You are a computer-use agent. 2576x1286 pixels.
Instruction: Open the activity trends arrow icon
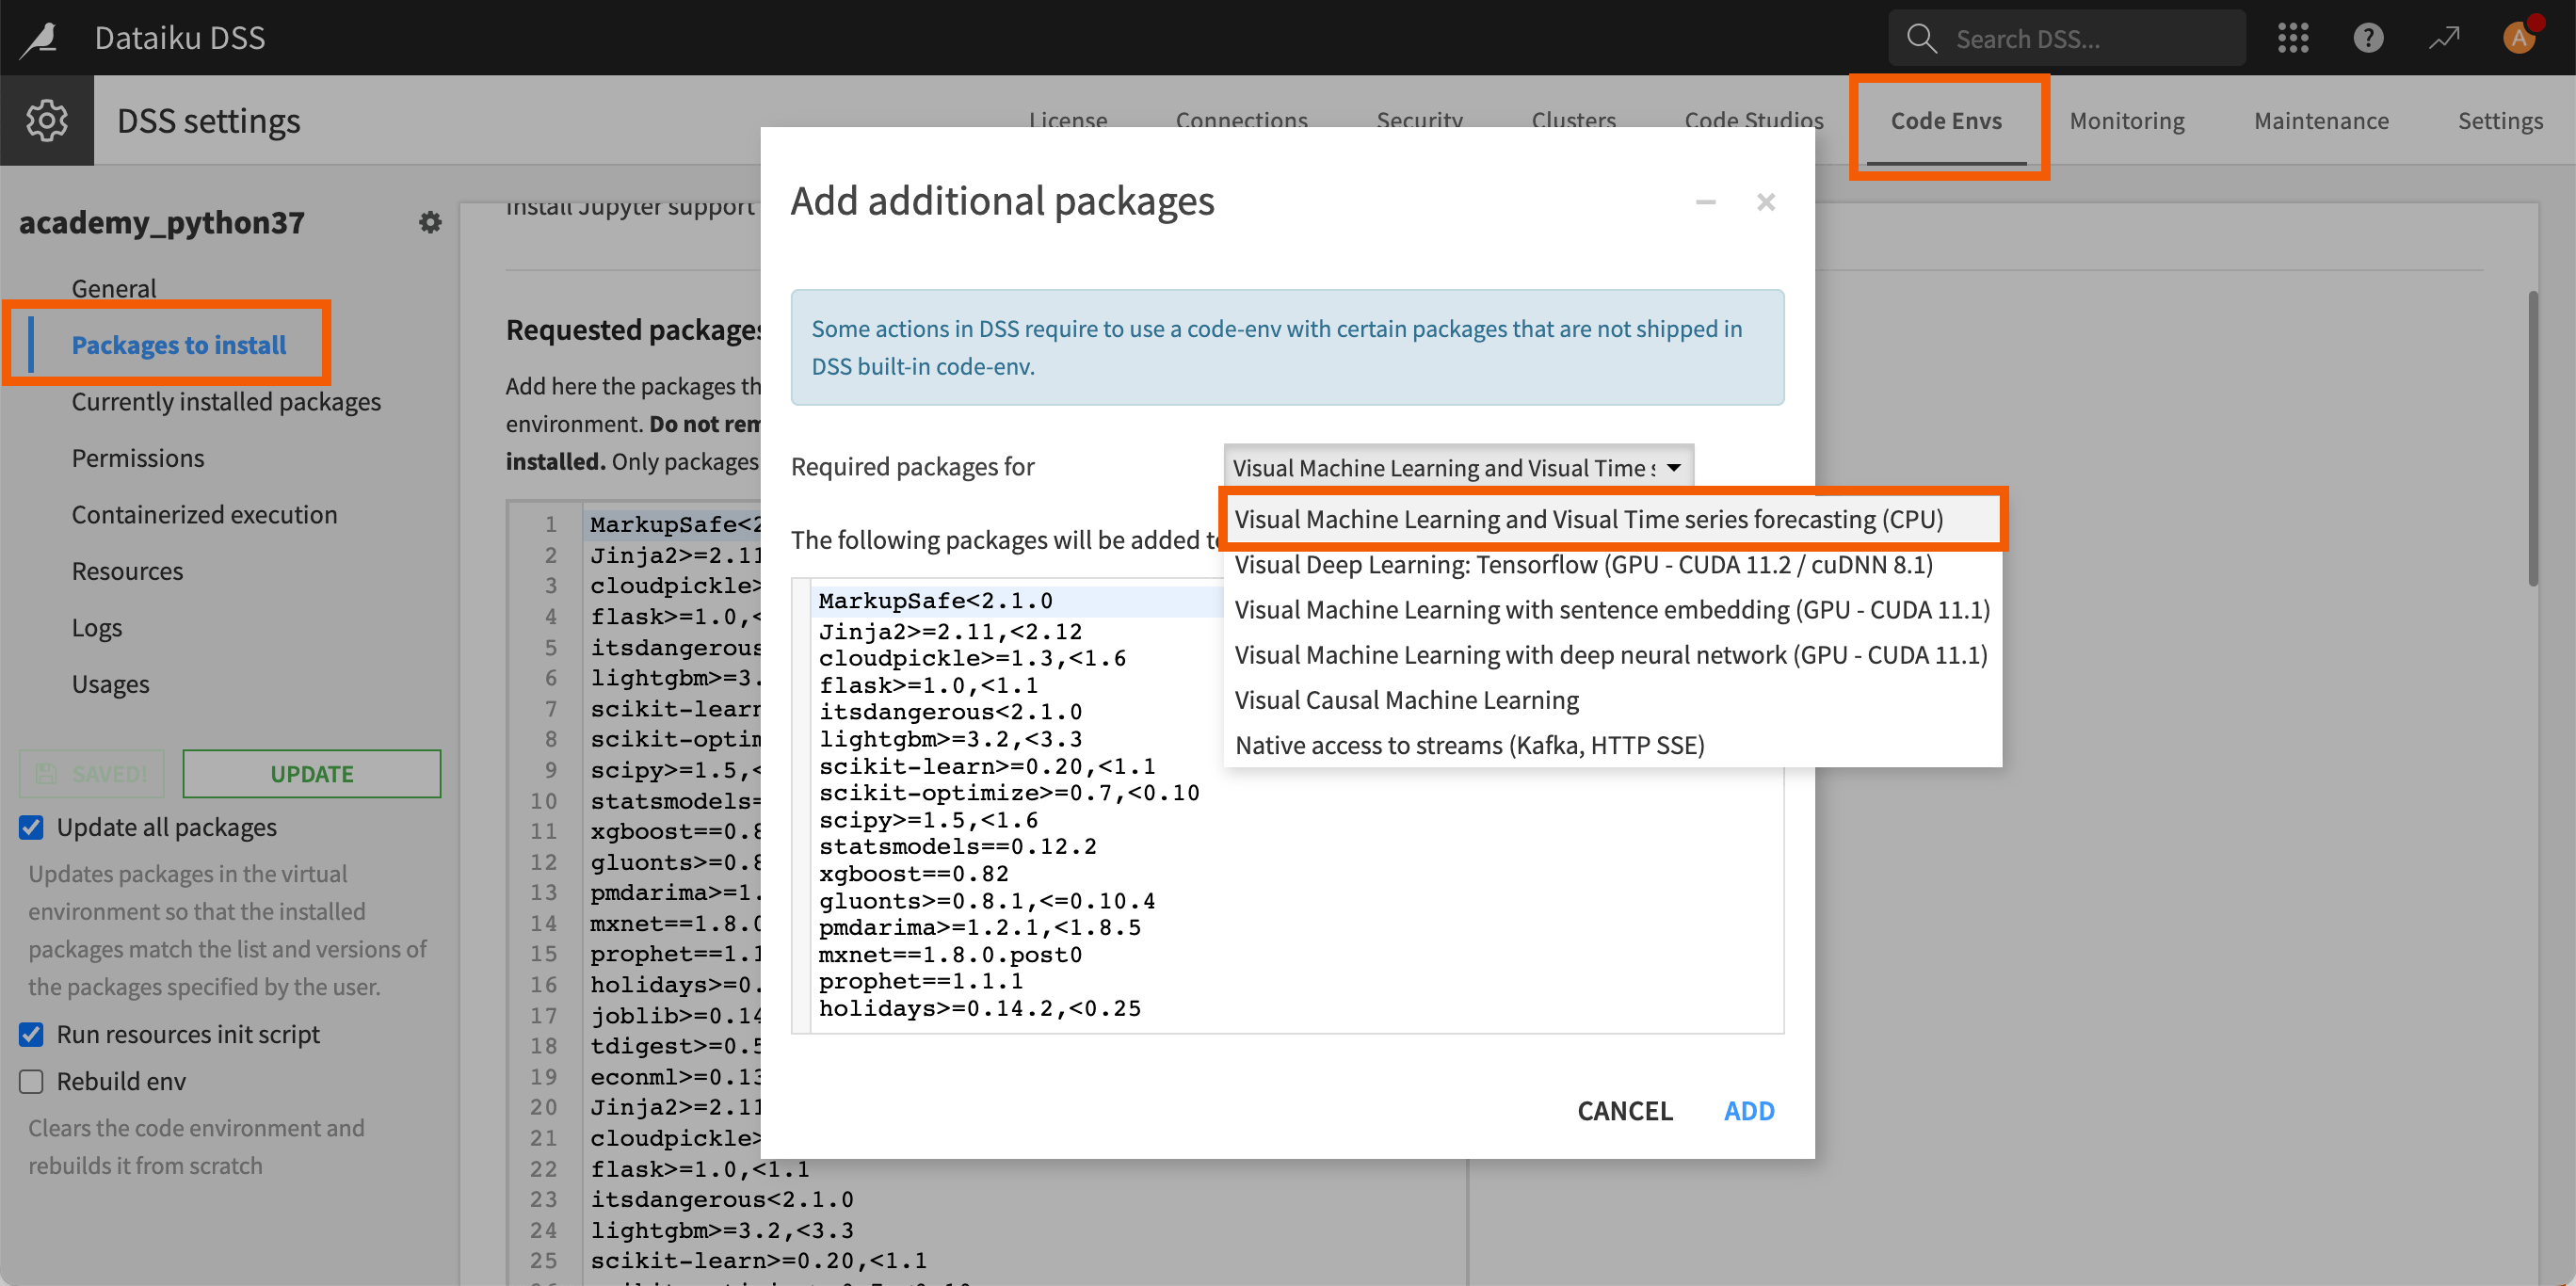pyautogui.click(x=2444, y=37)
